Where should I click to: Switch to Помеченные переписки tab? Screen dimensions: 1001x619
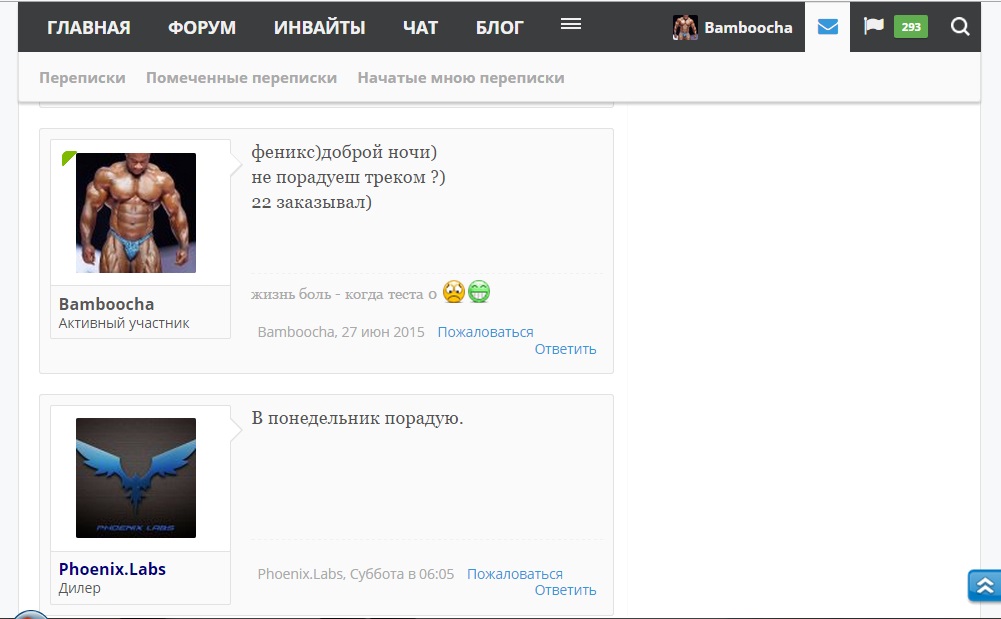pos(241,78)
